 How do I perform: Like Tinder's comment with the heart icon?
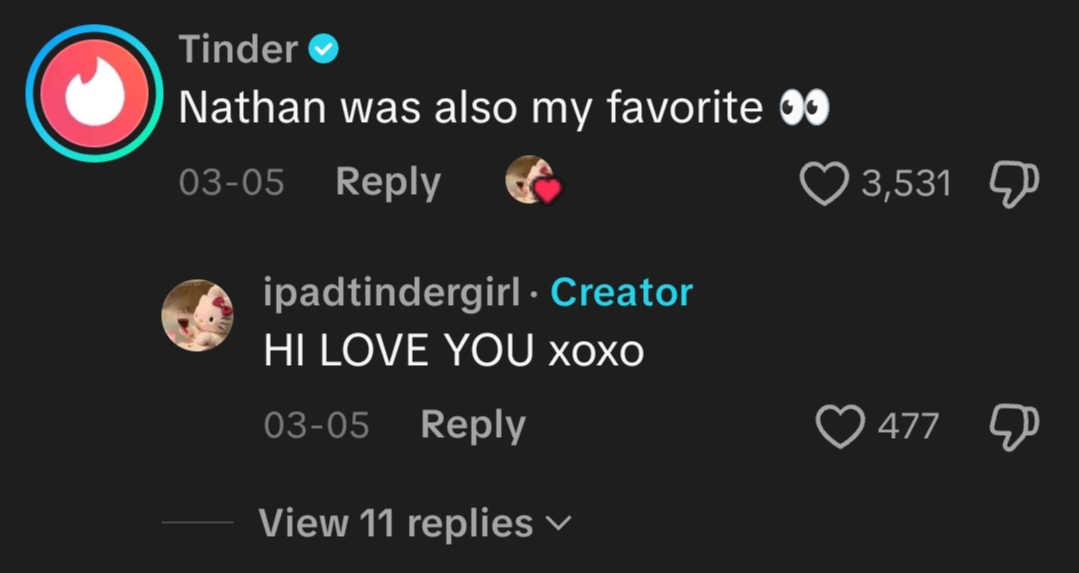[823, 183]
